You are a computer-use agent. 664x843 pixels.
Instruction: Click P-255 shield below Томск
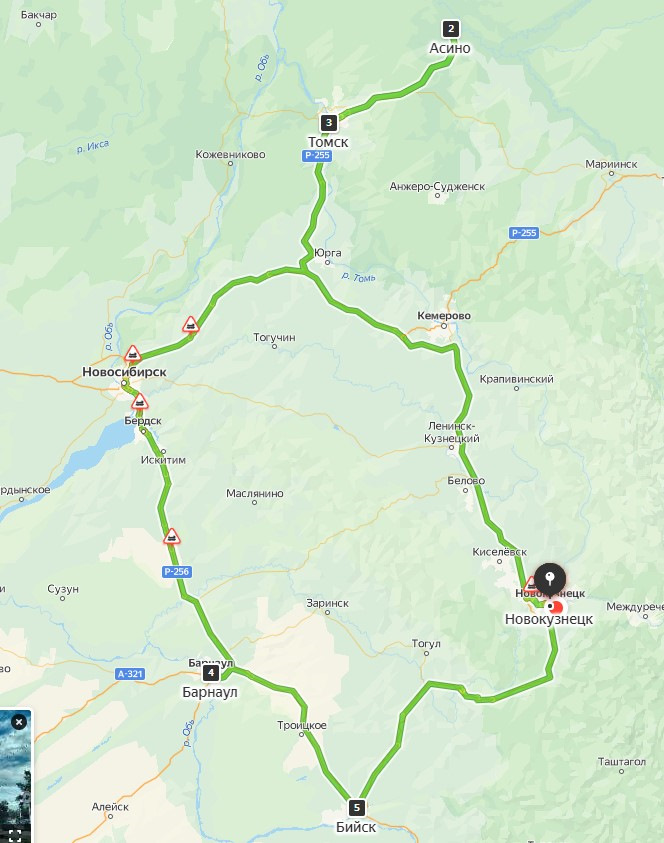(317, 155)
